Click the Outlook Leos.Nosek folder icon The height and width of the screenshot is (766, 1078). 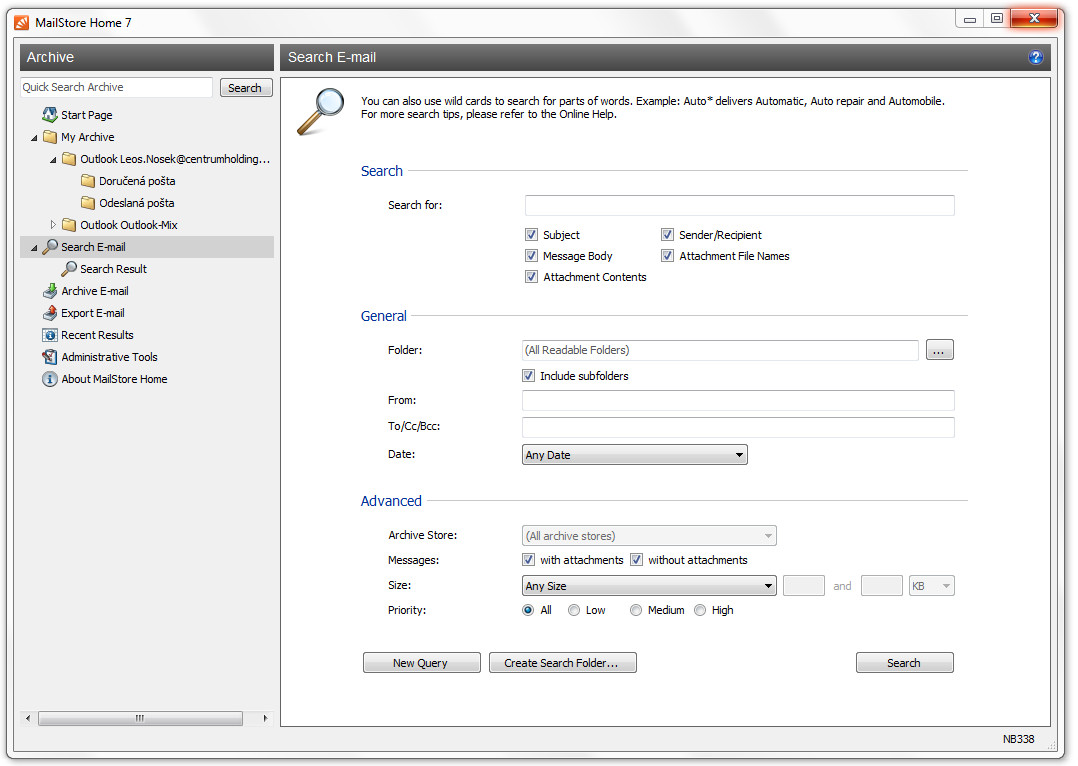(69, 159)
